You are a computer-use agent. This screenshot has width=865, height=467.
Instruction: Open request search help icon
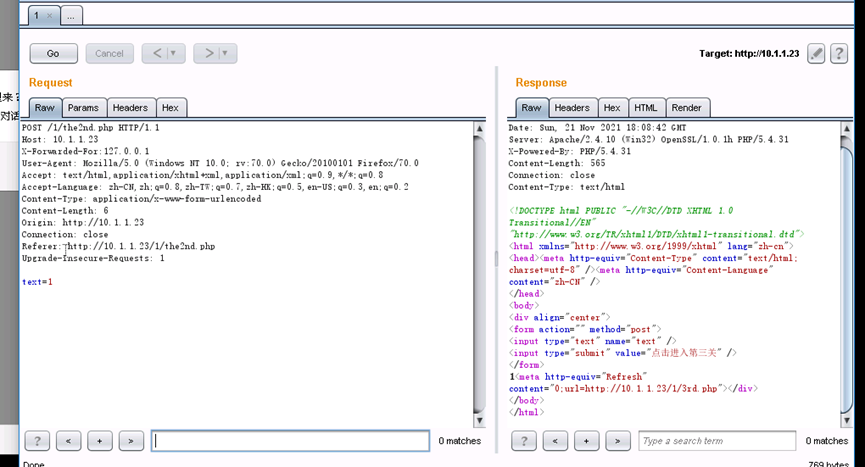[x=38, y=441]
